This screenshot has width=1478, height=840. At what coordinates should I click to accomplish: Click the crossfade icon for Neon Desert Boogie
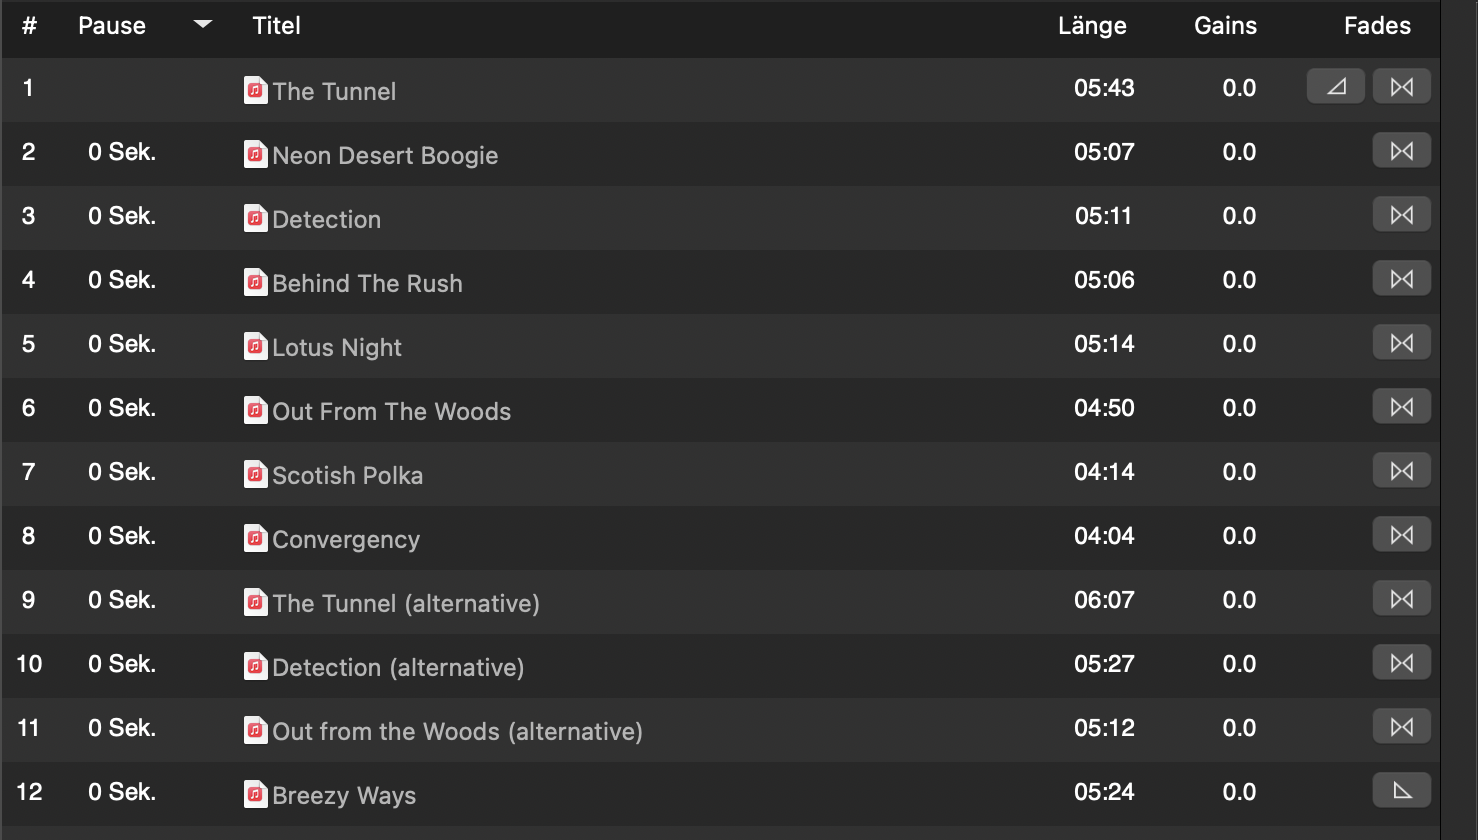1401,151
